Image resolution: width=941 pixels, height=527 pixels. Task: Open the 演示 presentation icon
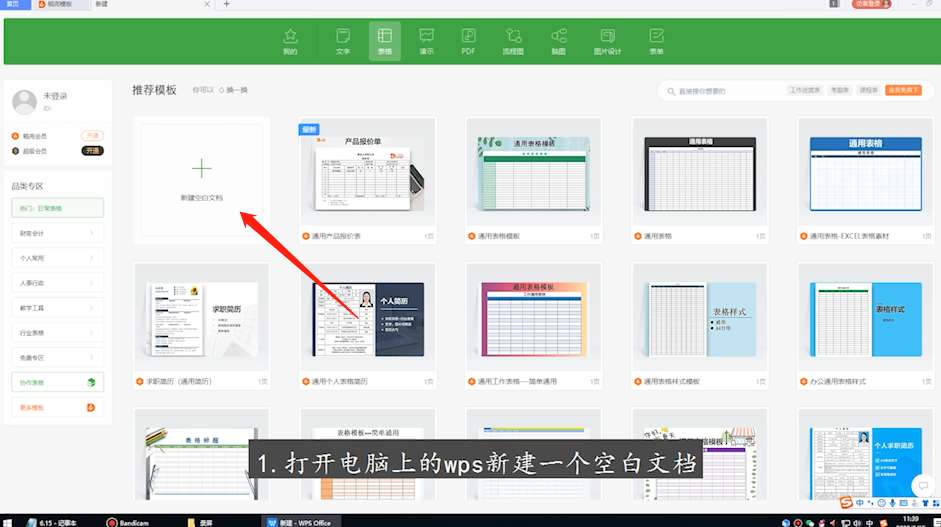click(x=426, y=40)
